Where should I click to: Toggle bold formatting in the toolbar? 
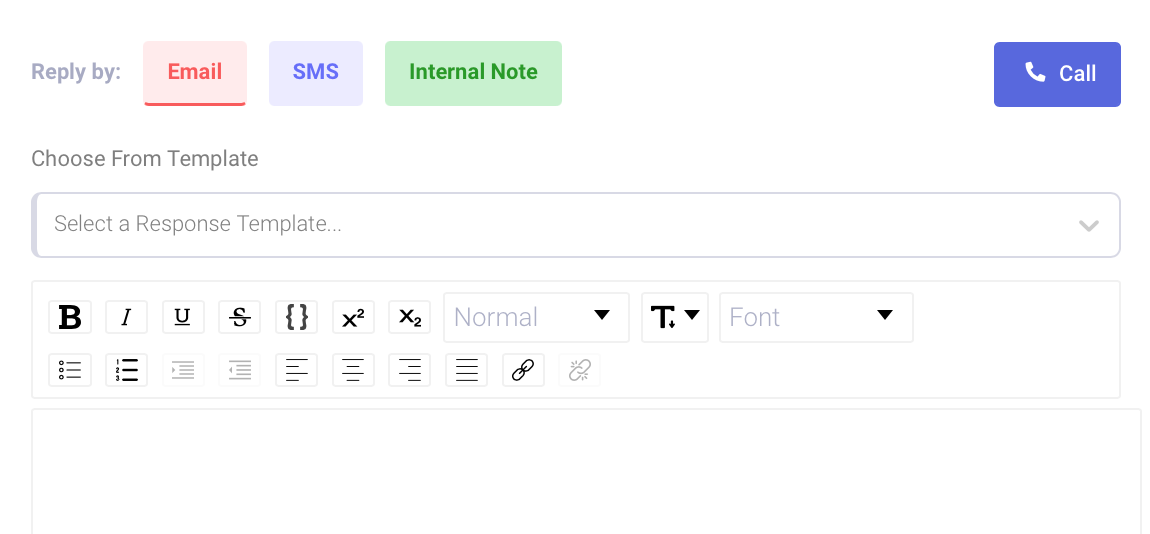click(x=70, y=317)
